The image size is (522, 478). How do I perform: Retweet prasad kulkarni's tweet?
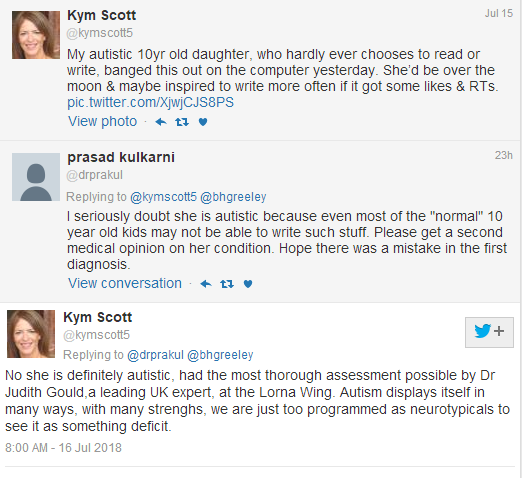(227, 284)
